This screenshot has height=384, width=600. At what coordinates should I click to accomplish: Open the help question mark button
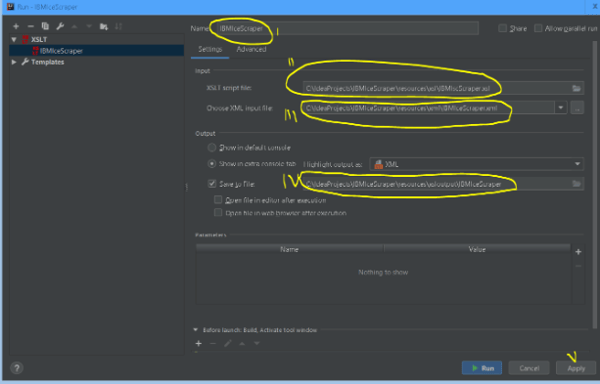(x=16, y=368)
